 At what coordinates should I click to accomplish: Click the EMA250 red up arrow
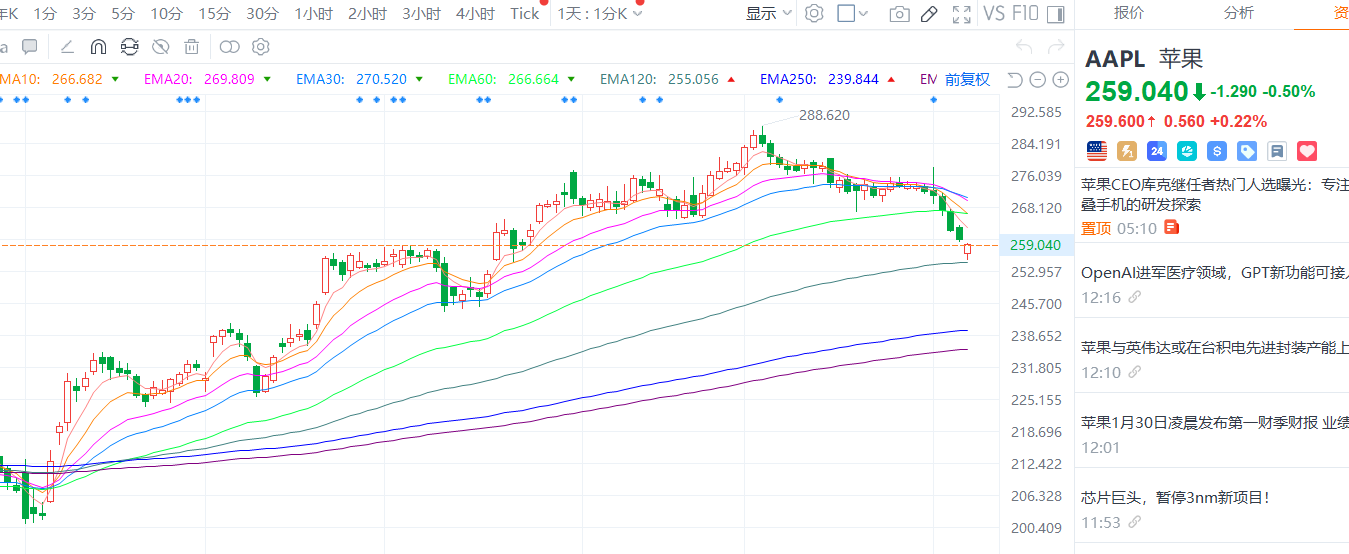tap(891, 79)
